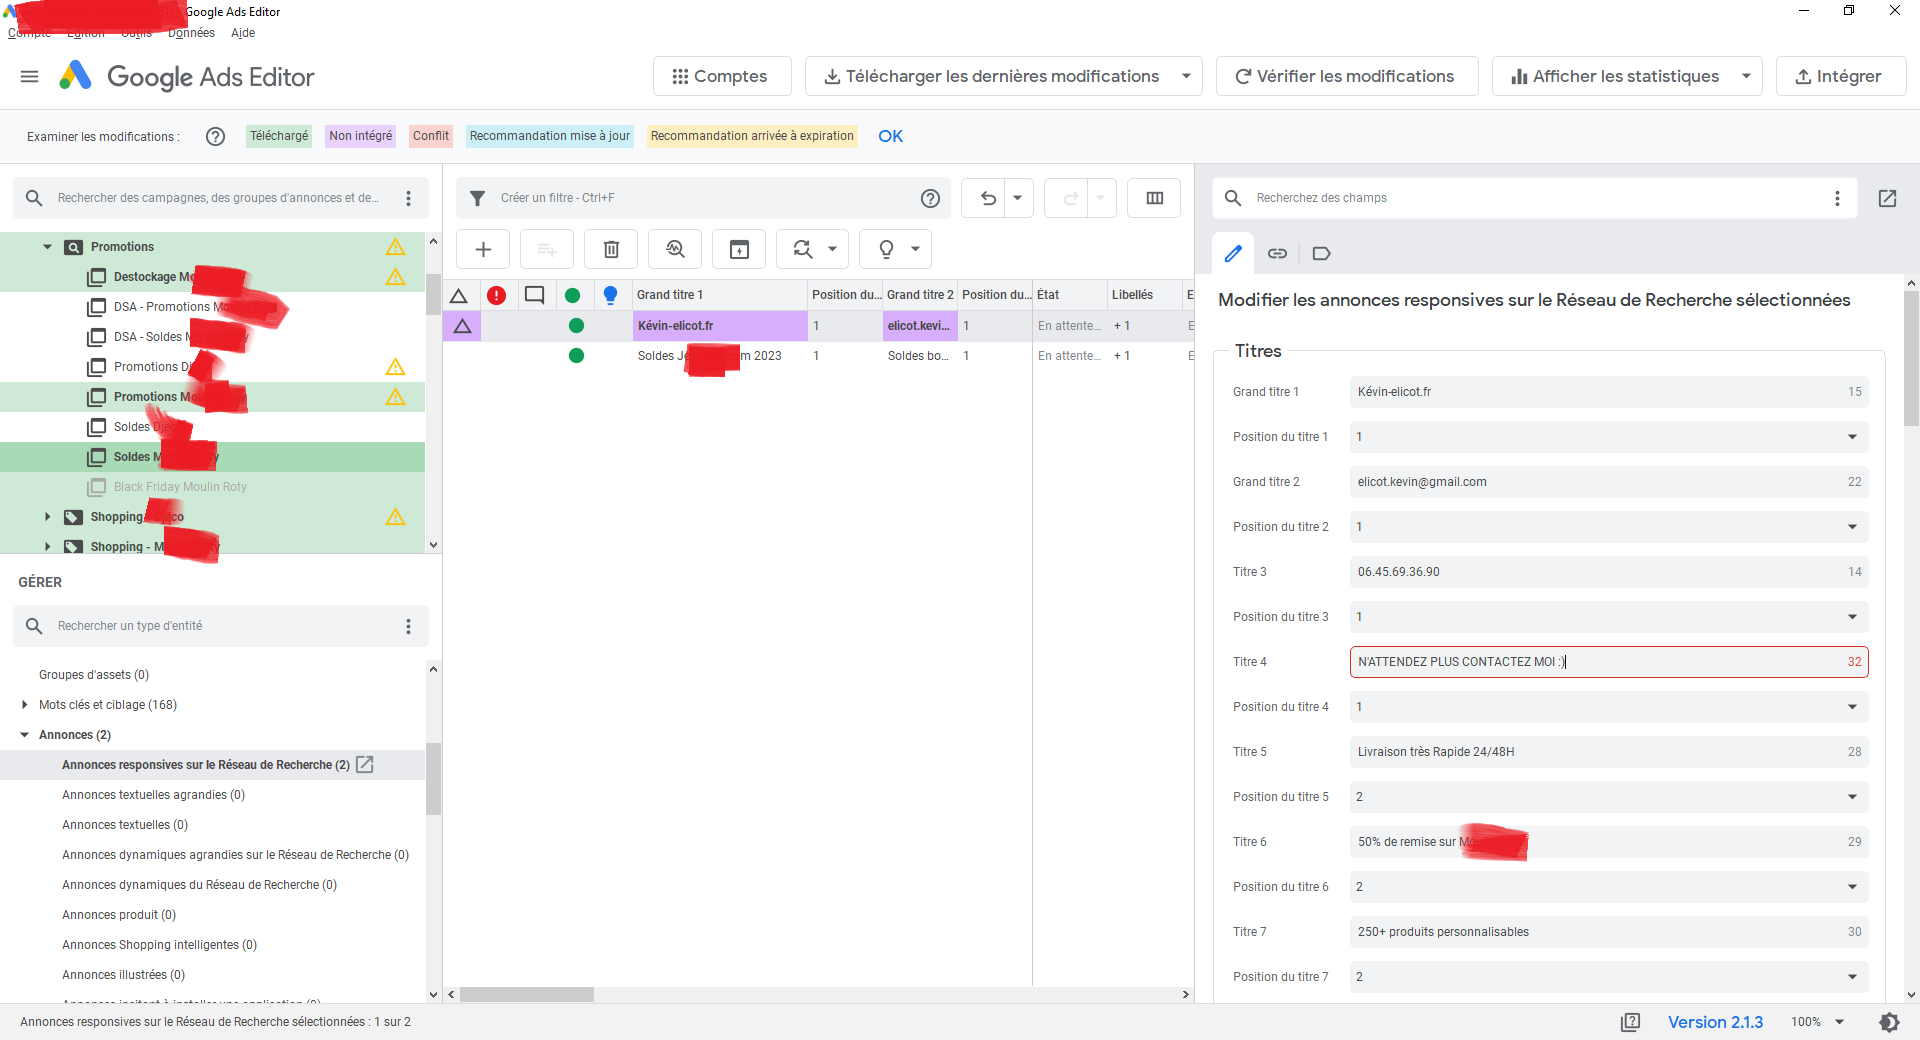Open the Données menu
This screenshot has width=1920, height=1040.
click(x=191, y=33)
